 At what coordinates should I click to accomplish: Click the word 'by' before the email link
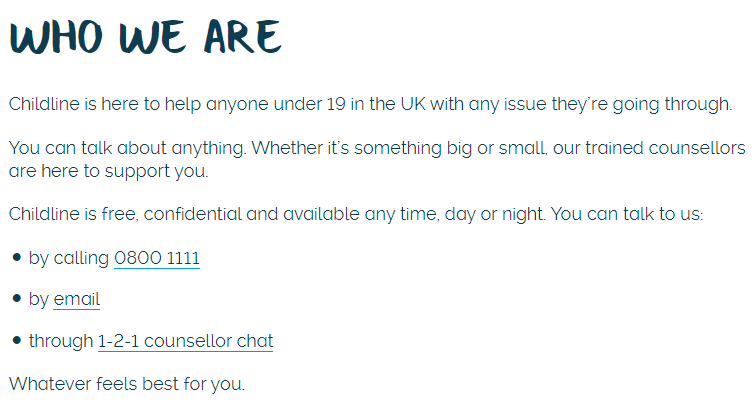[x=38, y=299]
